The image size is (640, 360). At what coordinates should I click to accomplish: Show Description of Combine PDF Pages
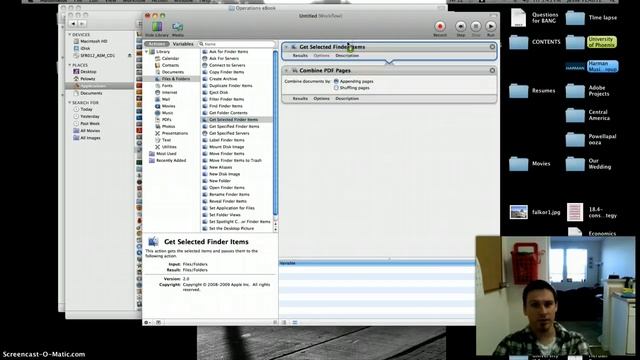click(x=347, y=98)
